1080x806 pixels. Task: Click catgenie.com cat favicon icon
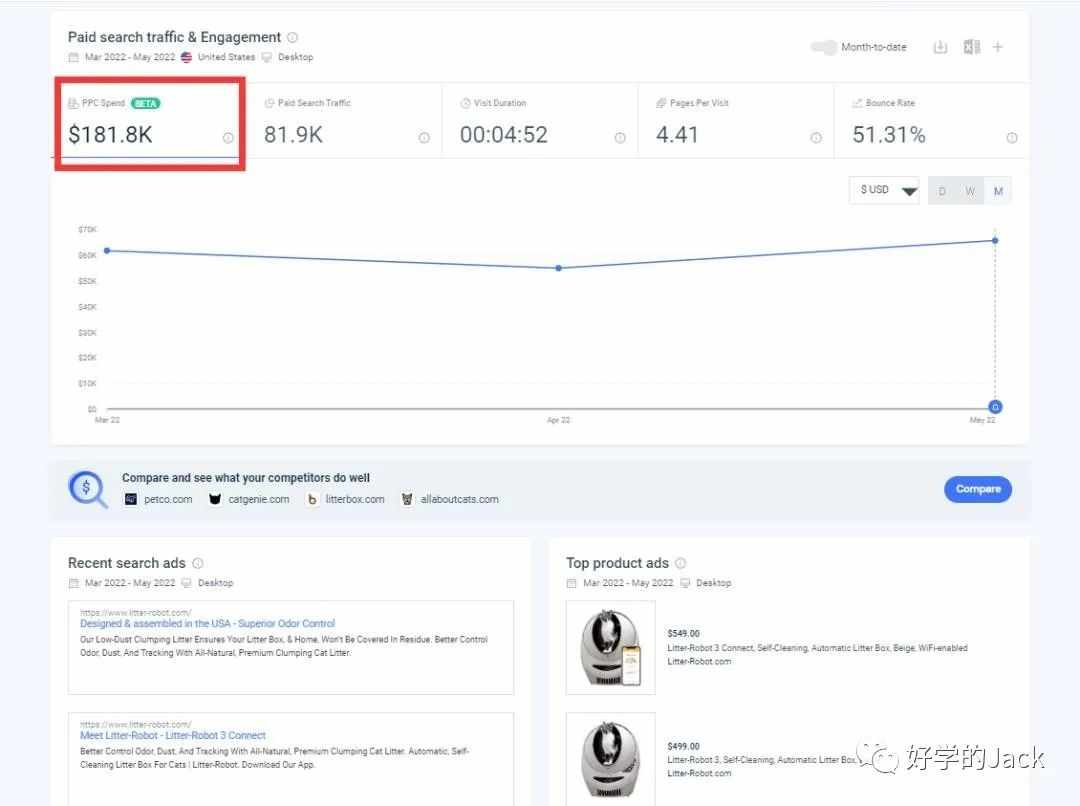click(215, 499)
